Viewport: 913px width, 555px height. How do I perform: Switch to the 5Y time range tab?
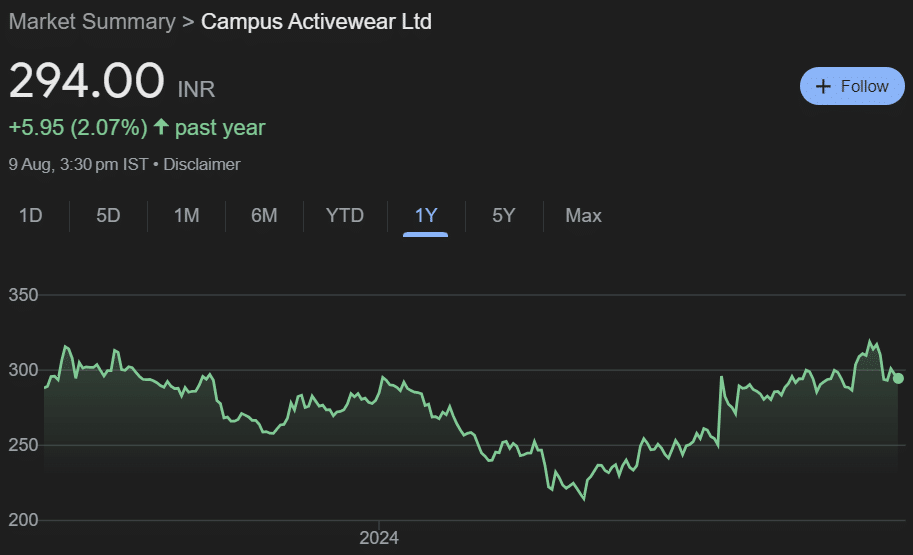coord(504,215)
